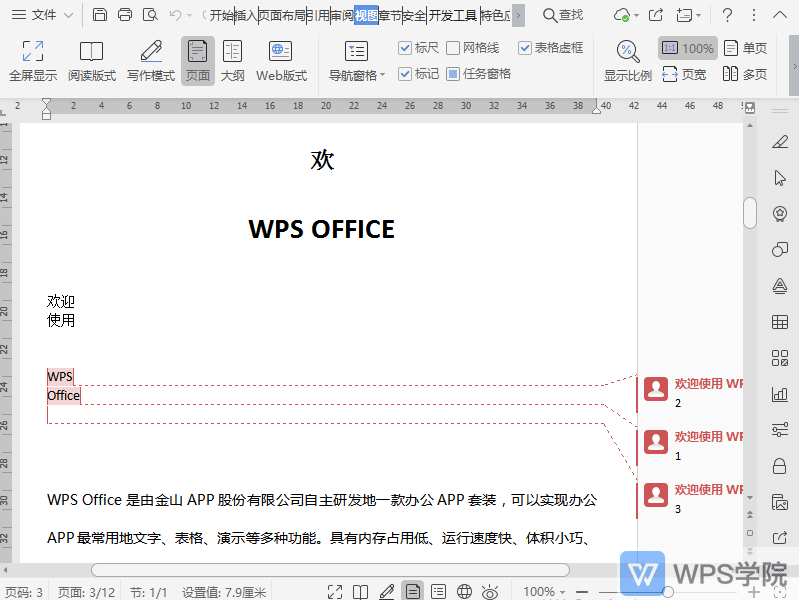Open the more options vertical dots menu

[754, 15]
